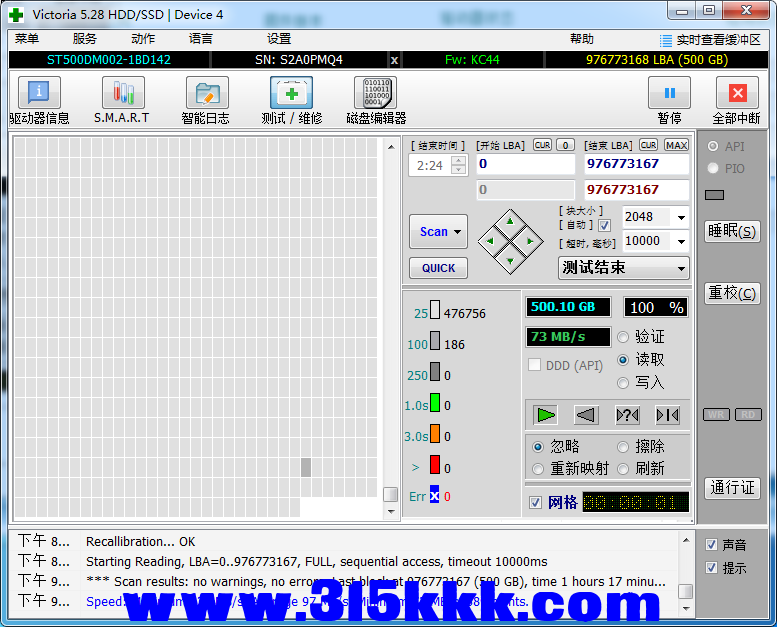Select the 重新映射 remap radio button
Screen dimensions: 777x627
tap(539, 469)
